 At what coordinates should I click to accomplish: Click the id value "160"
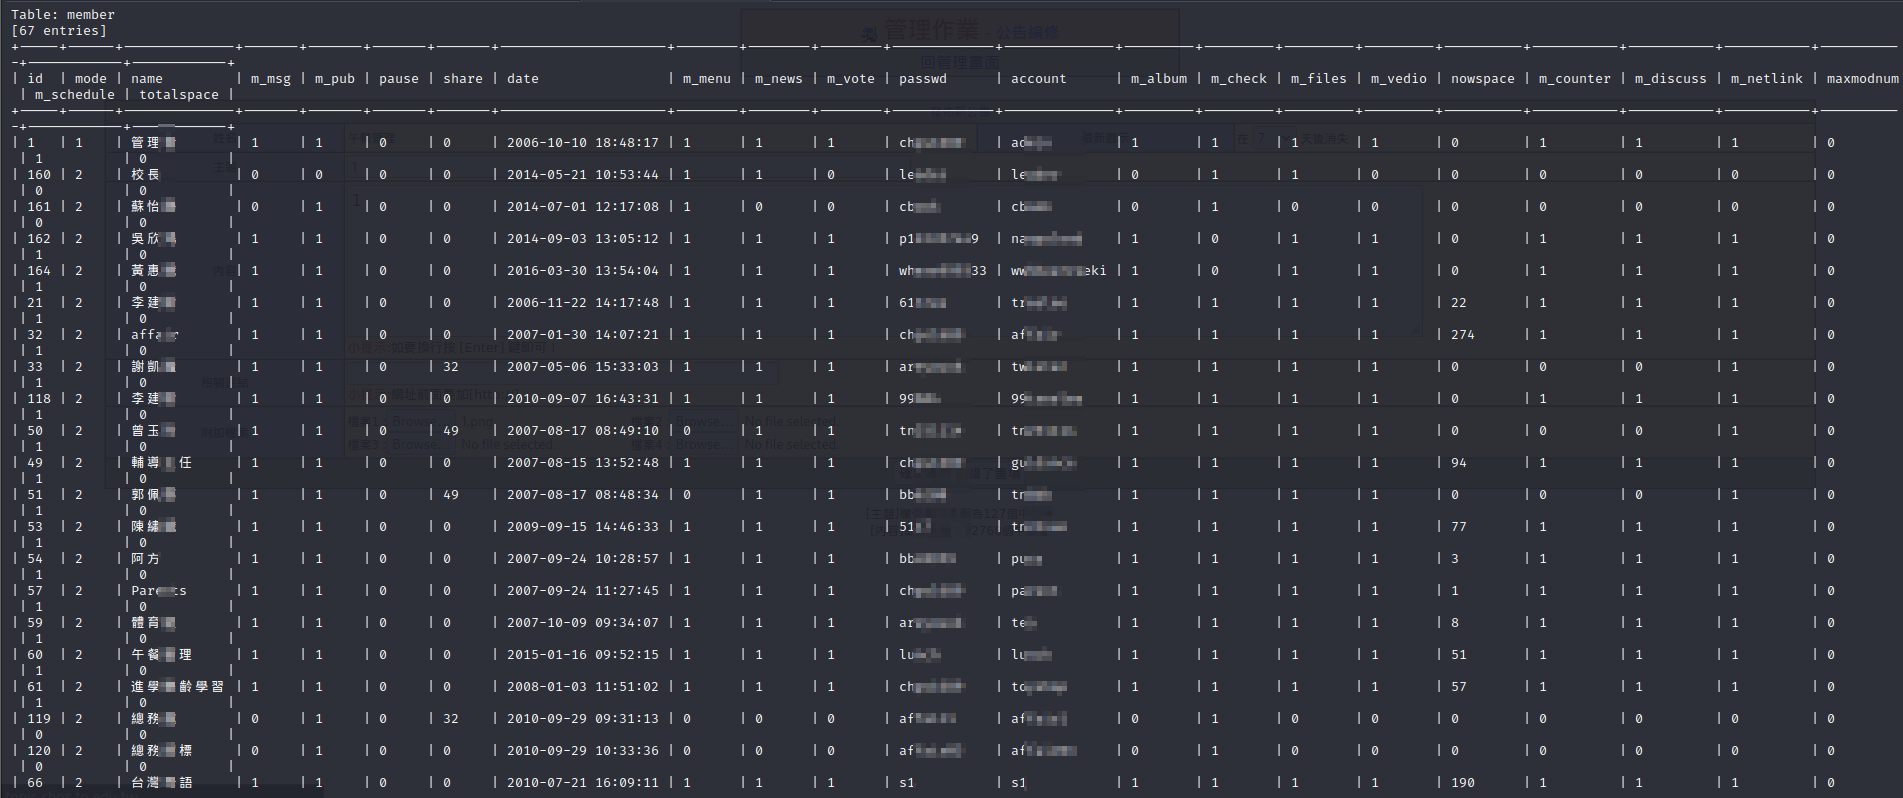pyautogui.click(x=39, y=175)
